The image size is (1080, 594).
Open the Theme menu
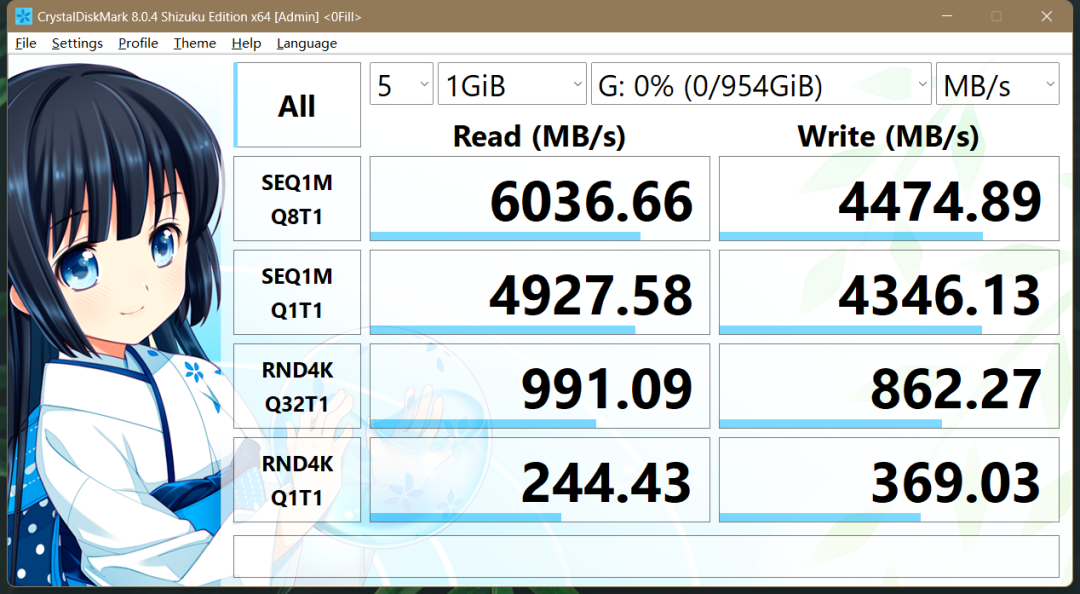click(x=194, y=43)
